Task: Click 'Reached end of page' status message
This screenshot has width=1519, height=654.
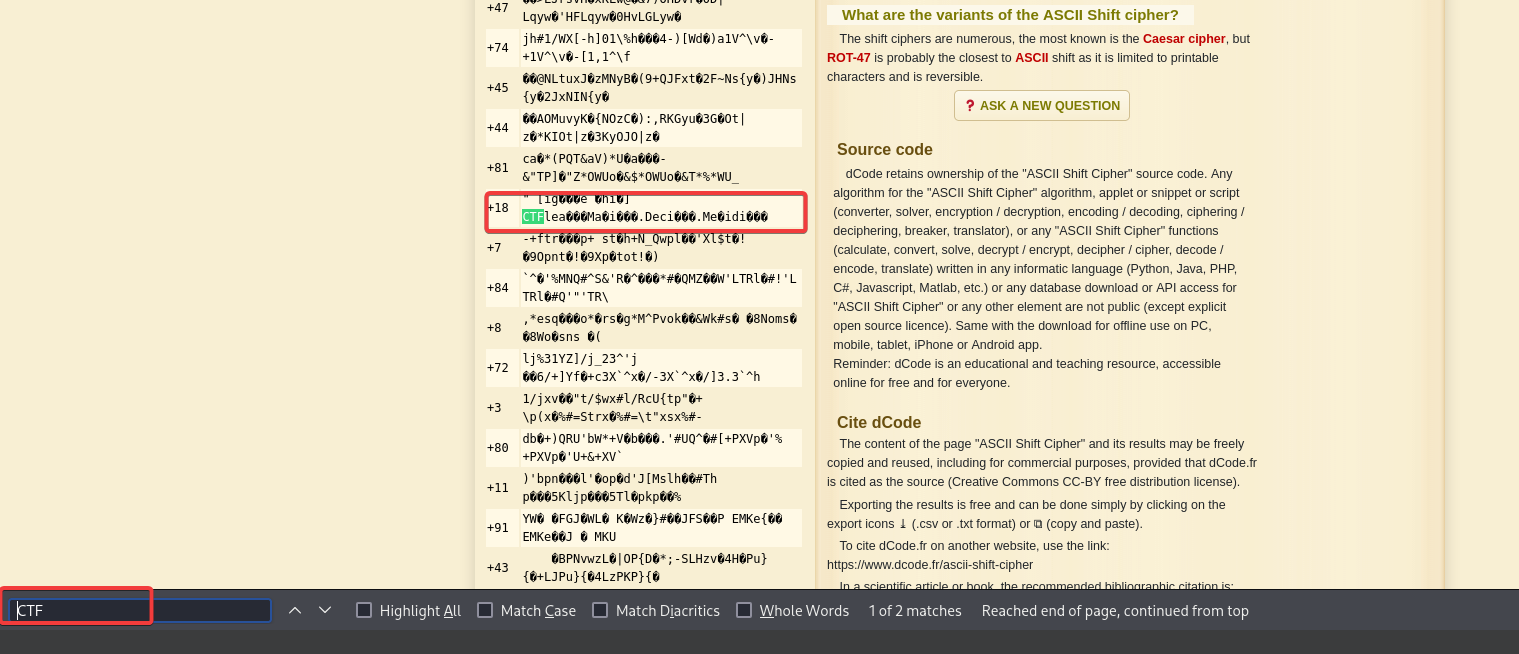Action: click(1115, 610)
